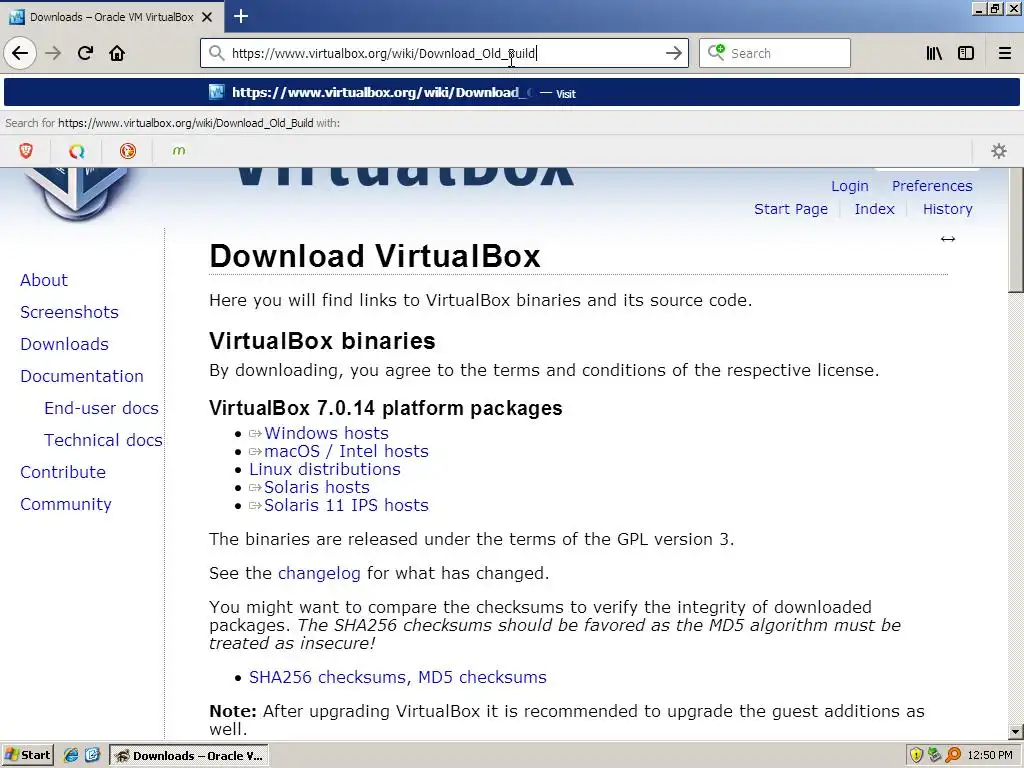Search with the DuckDuckGo icon
1024x768 pixels.
128,152
